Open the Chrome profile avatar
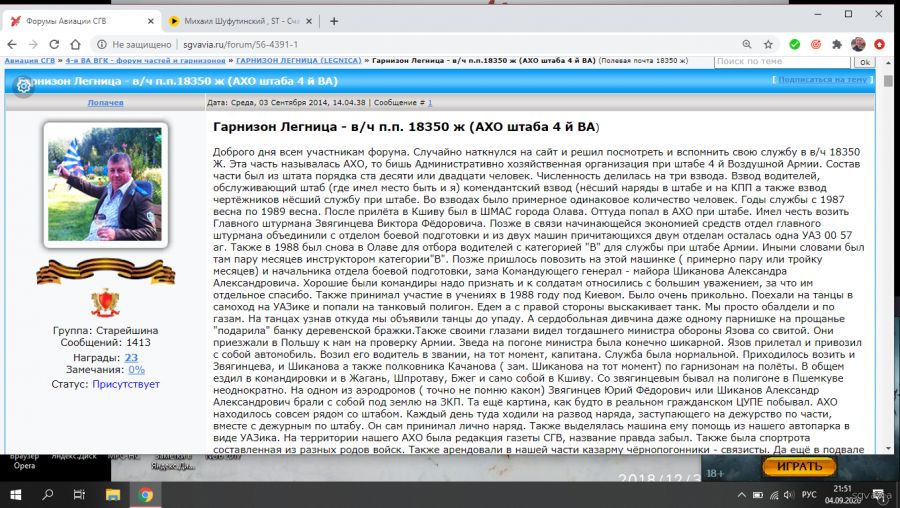The image size is (900, 508). (x=858, y=44)
